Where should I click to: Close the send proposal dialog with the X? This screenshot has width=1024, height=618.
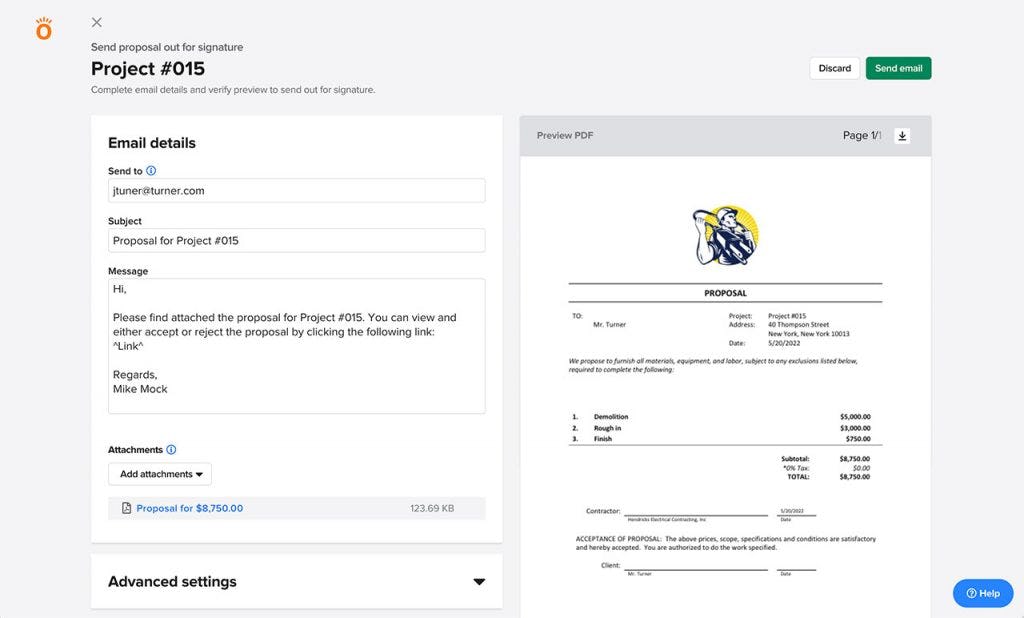pyautogui.click(x=96, y=22)
